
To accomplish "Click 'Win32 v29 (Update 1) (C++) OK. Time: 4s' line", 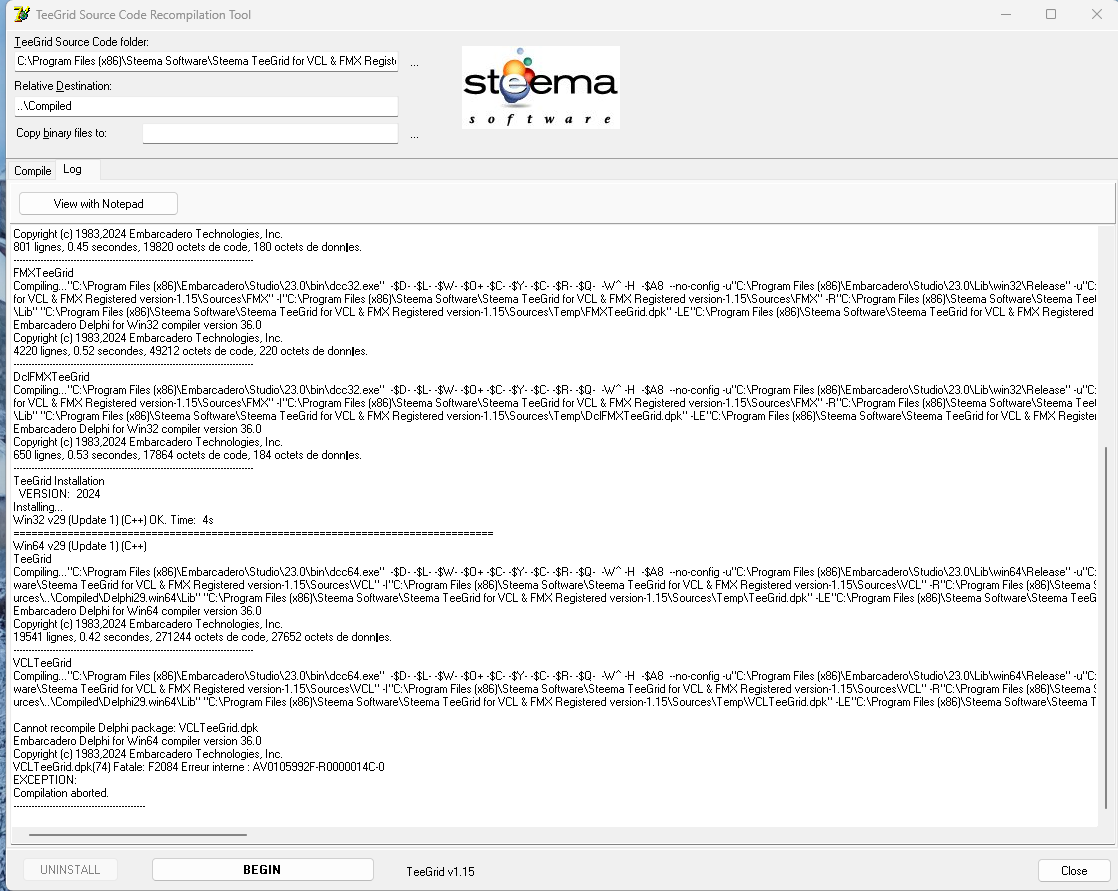I will pos(113,520).
